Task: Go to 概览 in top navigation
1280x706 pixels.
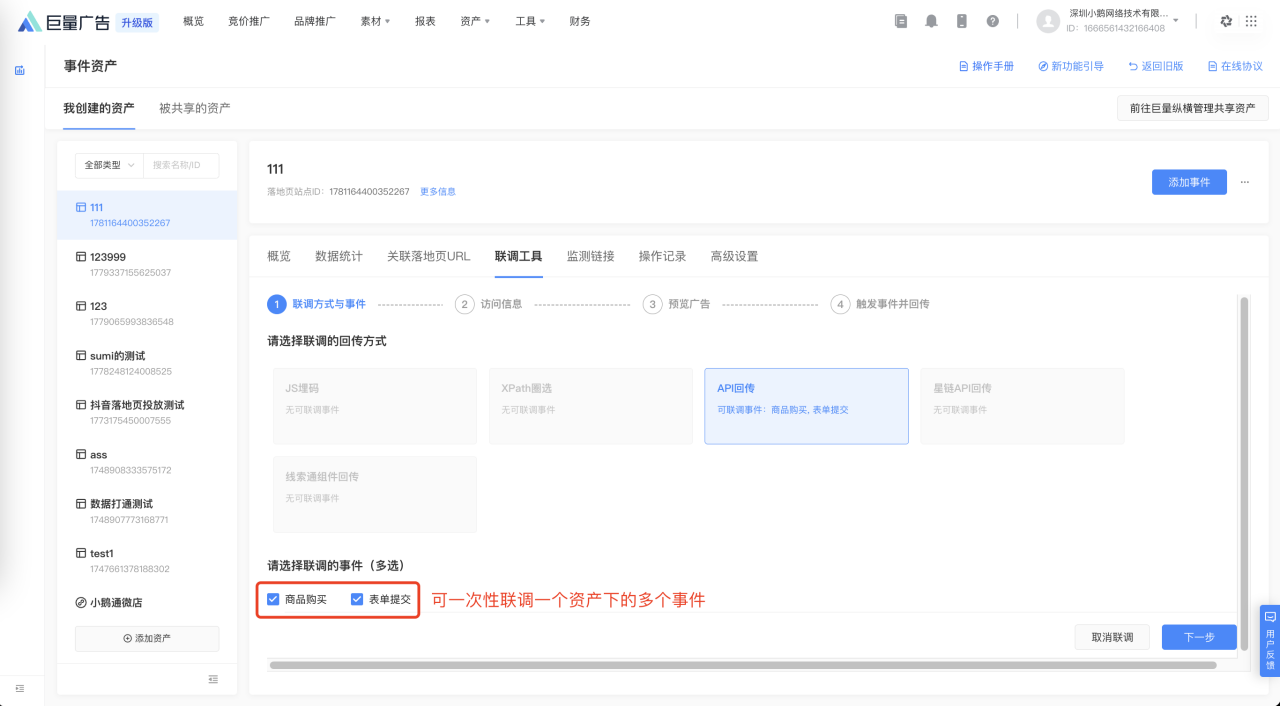Action: (x=193, y=21)
